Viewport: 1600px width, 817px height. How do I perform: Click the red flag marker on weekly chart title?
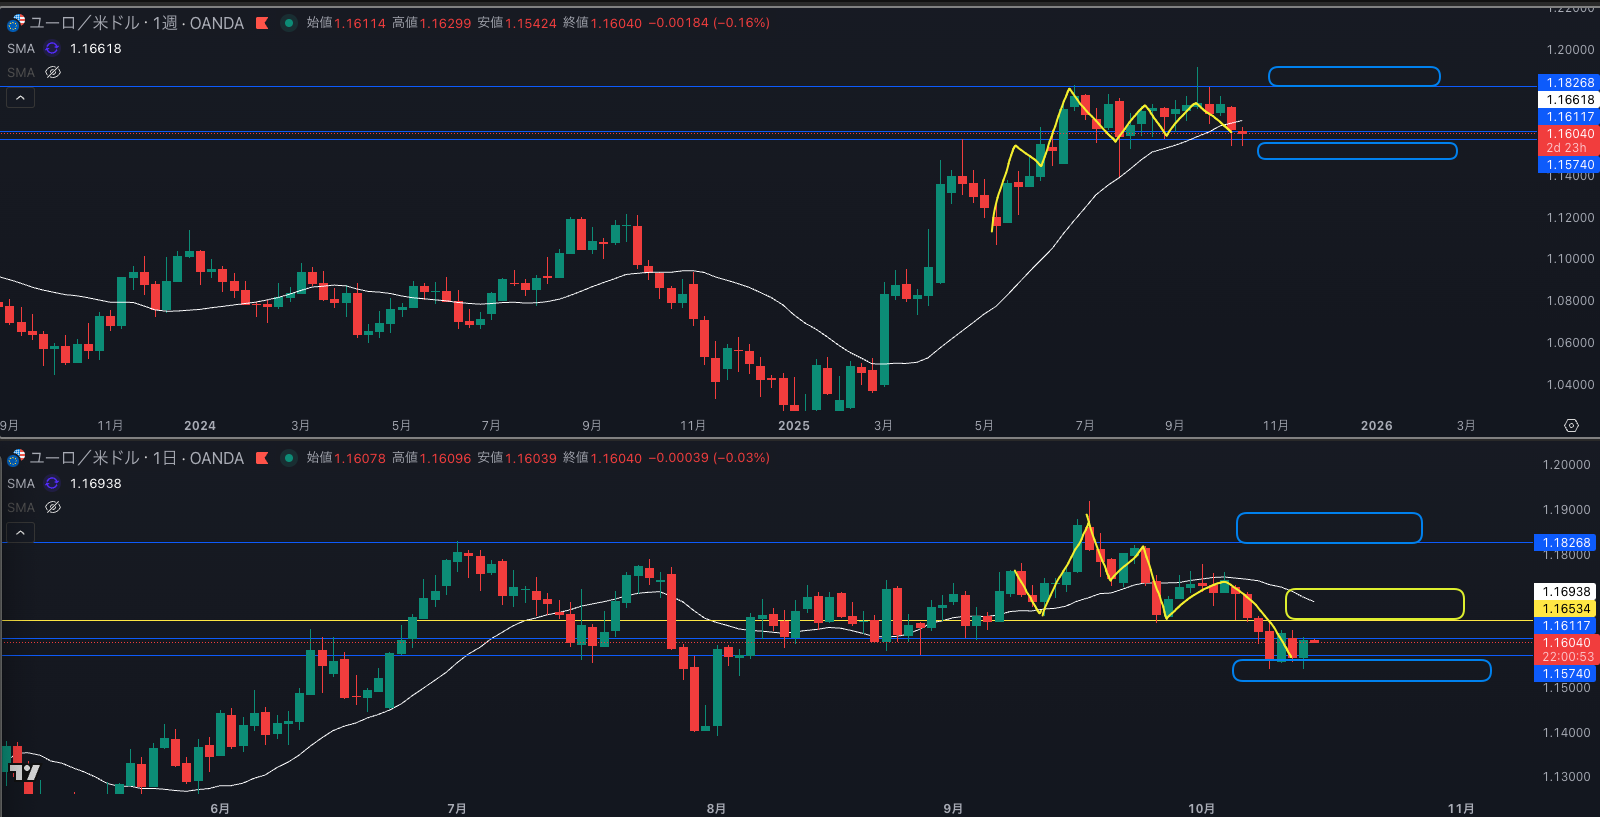tap(262, 23)
